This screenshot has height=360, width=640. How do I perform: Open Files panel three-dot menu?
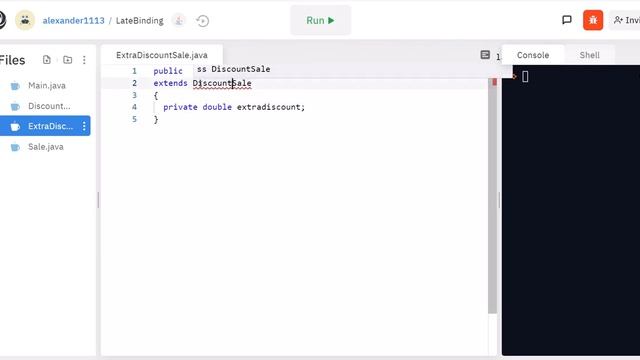point(84,60)
